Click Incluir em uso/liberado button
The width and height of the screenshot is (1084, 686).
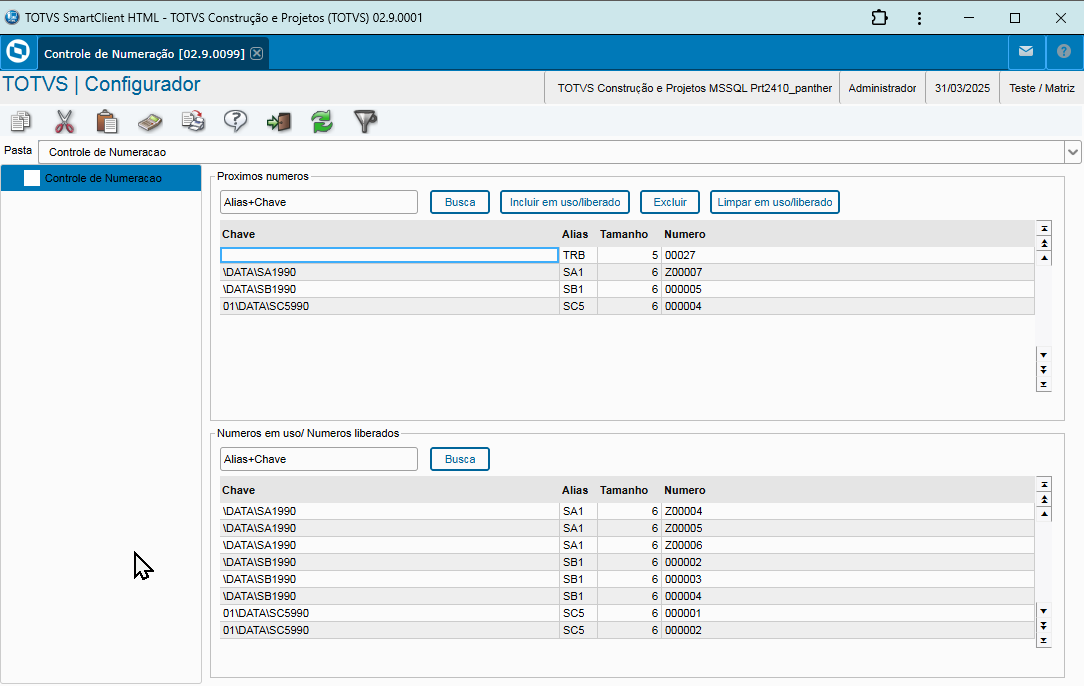(x=565, y=202)
